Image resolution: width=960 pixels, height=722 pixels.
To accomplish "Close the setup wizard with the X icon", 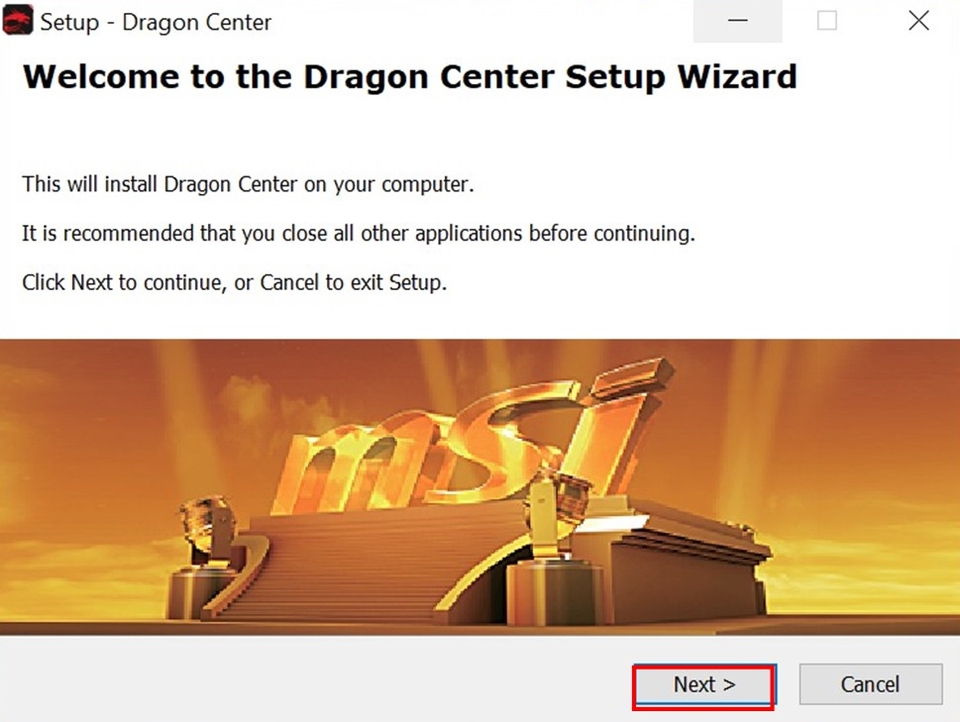I will click(x=918, y=21).
